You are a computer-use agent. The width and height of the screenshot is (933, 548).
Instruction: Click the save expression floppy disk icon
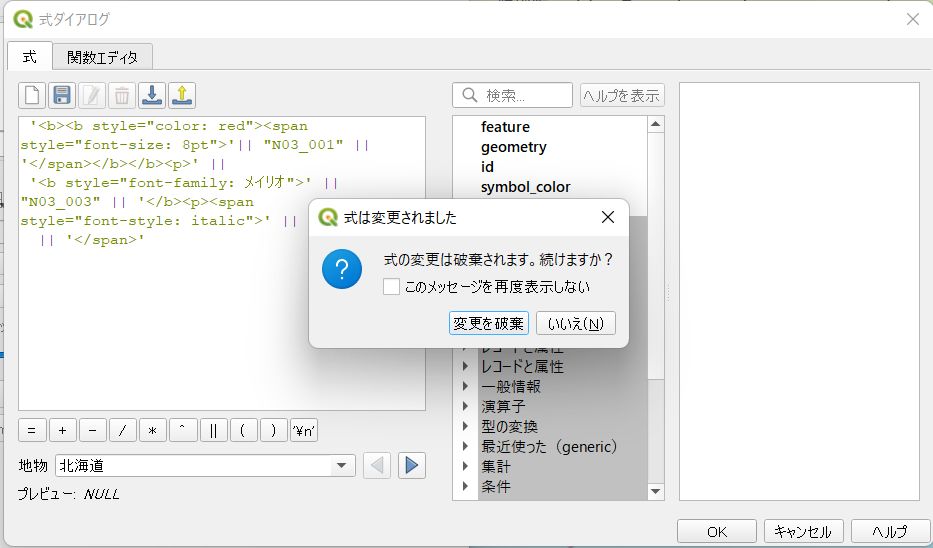click(62, 95)
